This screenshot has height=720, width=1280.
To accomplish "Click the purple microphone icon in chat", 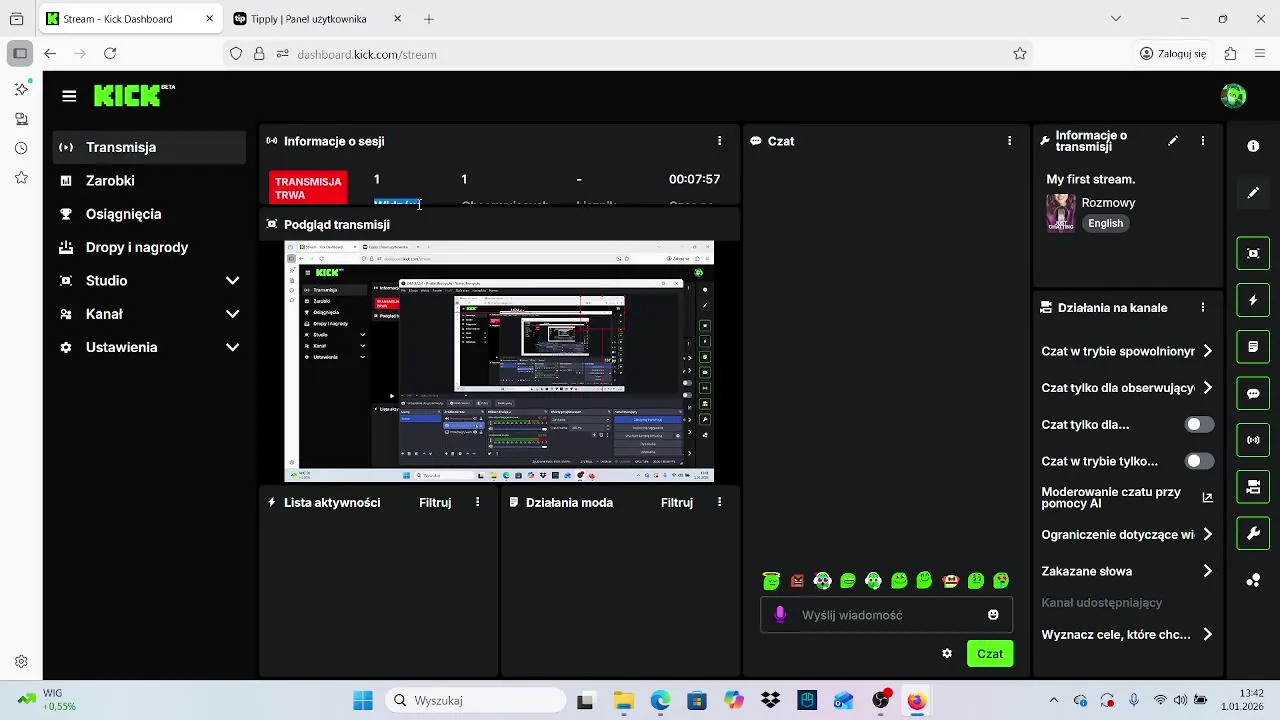I will 780,615.
